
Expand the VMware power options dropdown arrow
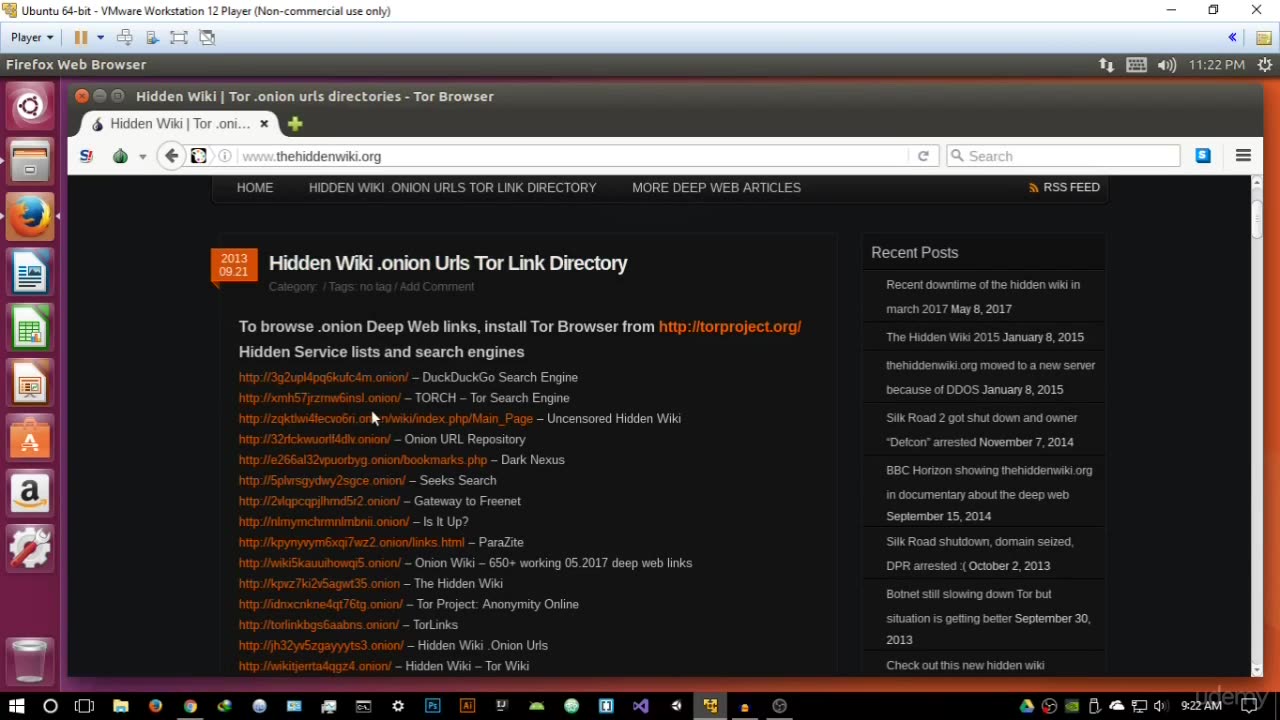click(x=100, y=37)
